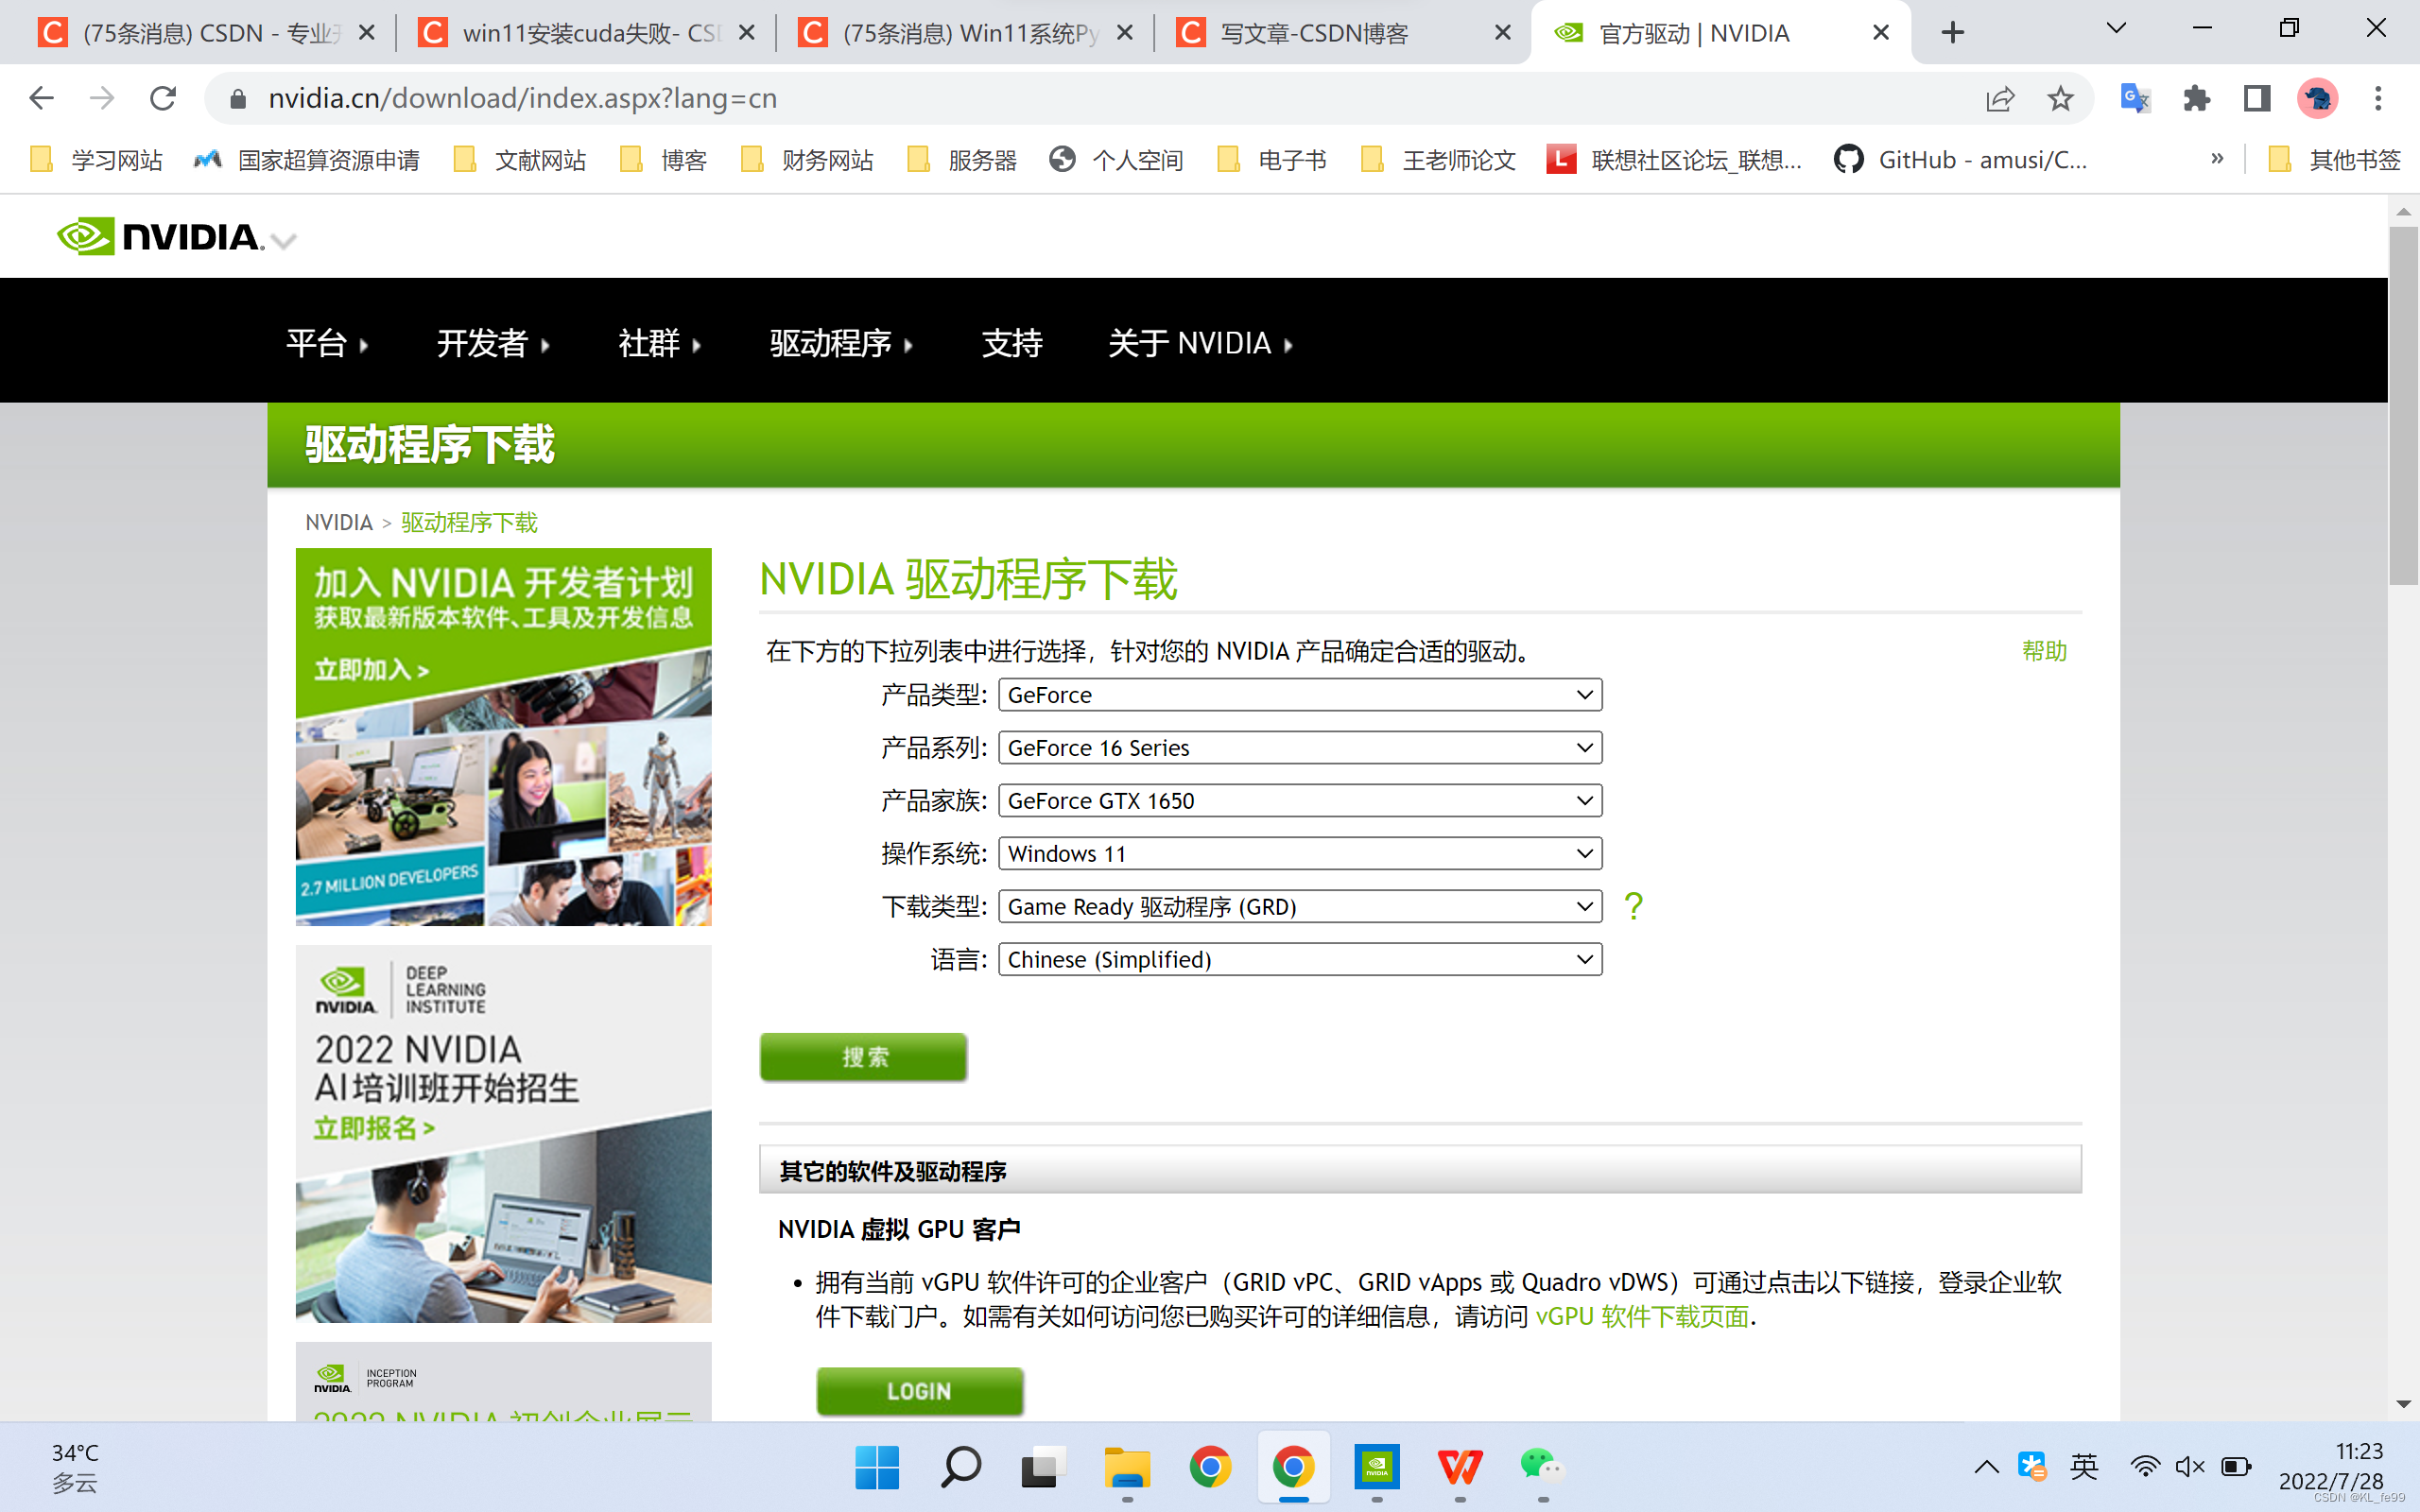
Task: Open the 下载类型 Game Ready dropdown
Action: point(1299,907)
